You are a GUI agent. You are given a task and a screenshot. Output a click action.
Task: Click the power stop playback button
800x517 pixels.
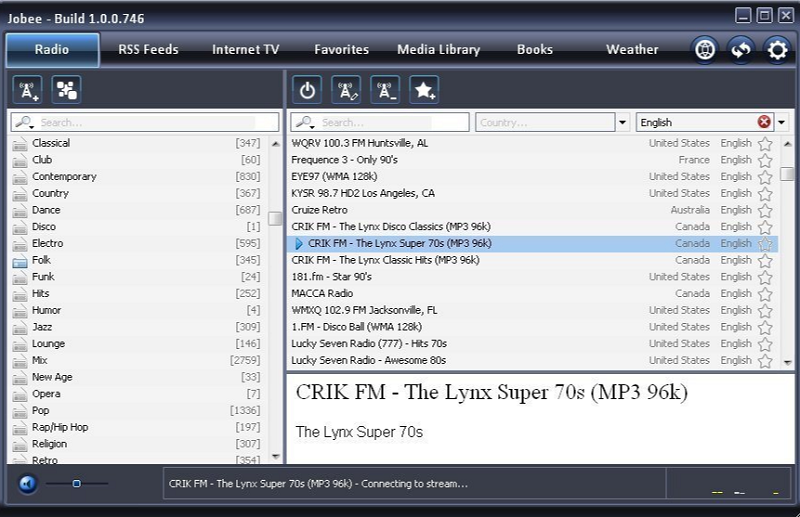307,90
